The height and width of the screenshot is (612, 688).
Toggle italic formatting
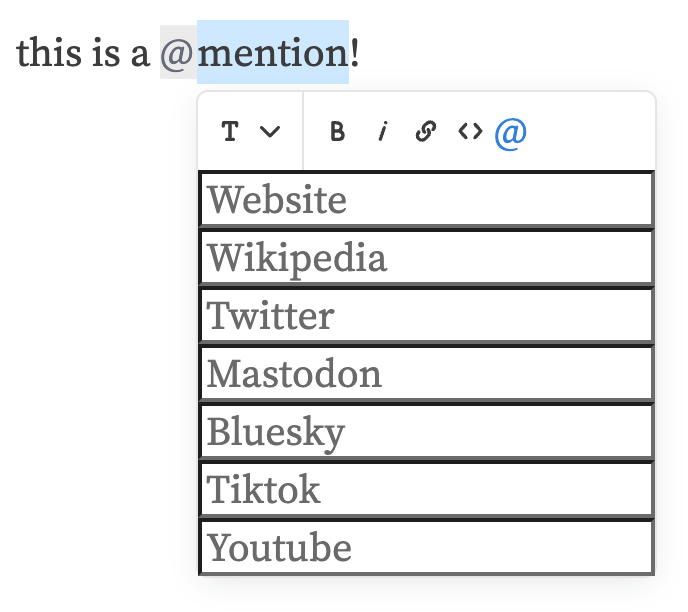pyautogui.click(x=382, y=132)
